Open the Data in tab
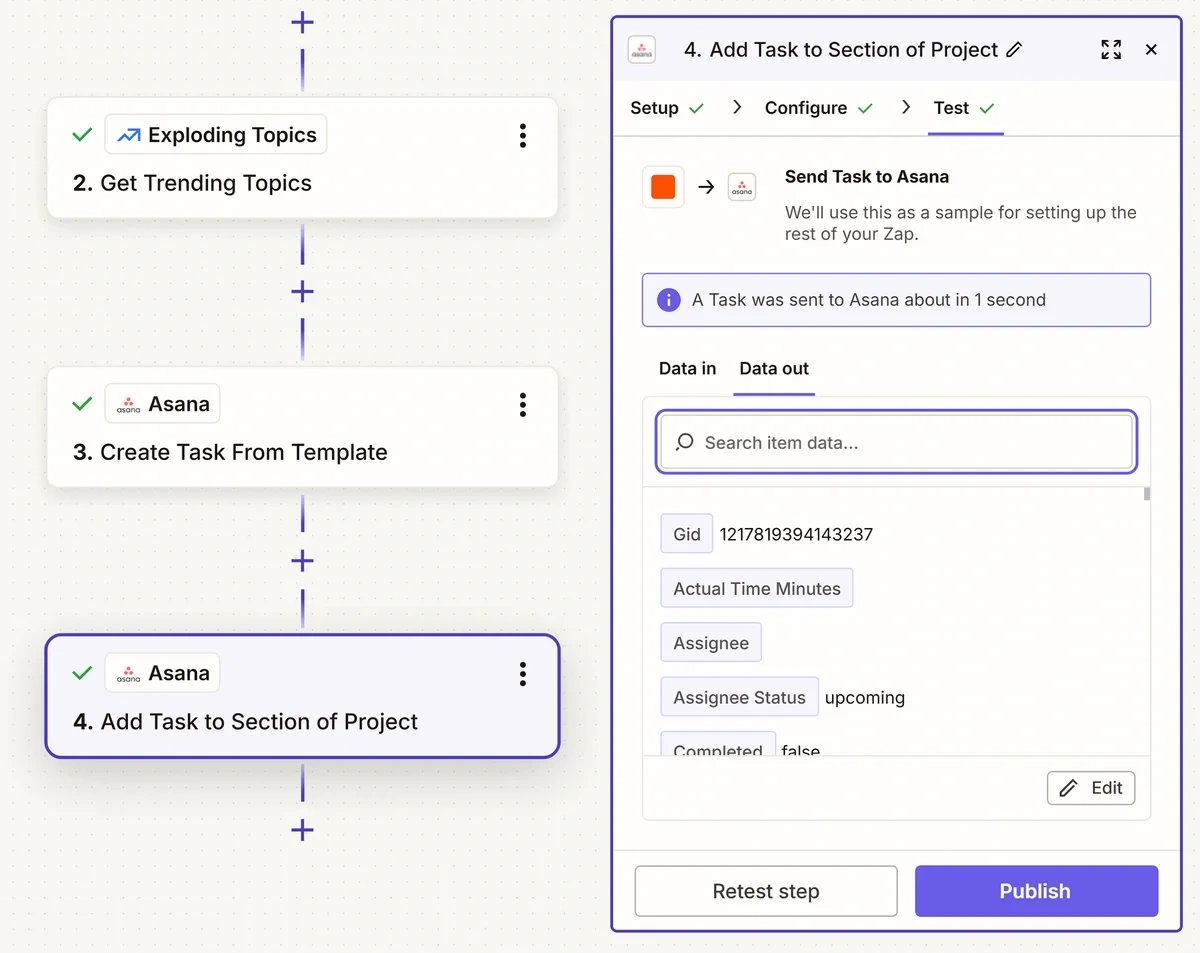The height and width of the screenshot is (953, 1200). [x=687, y=369]
